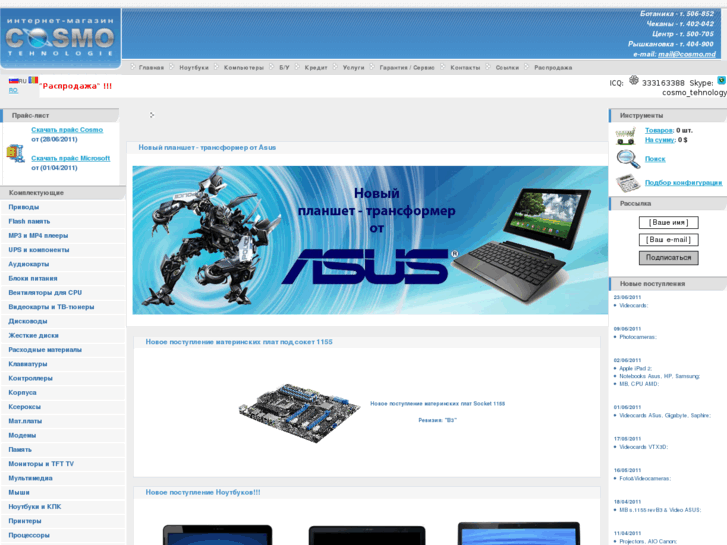The height and width of the screenshot is (545, 727).
Task: Select the Клавиатуры category
Action: (x=28, y=364)
